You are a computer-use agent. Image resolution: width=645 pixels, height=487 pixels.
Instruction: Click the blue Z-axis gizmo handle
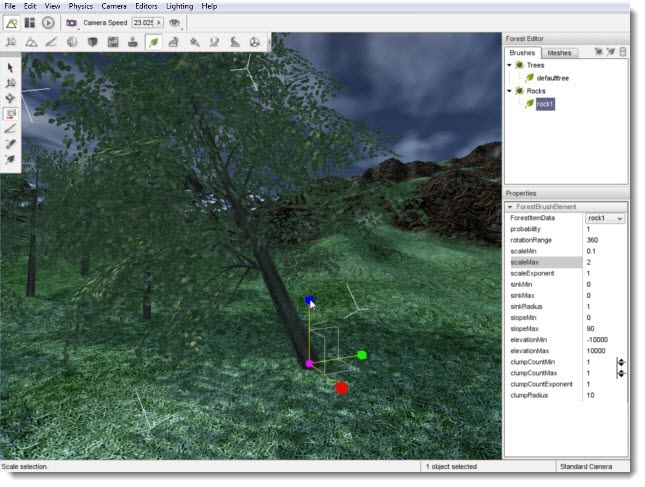(x=309, y=300)
